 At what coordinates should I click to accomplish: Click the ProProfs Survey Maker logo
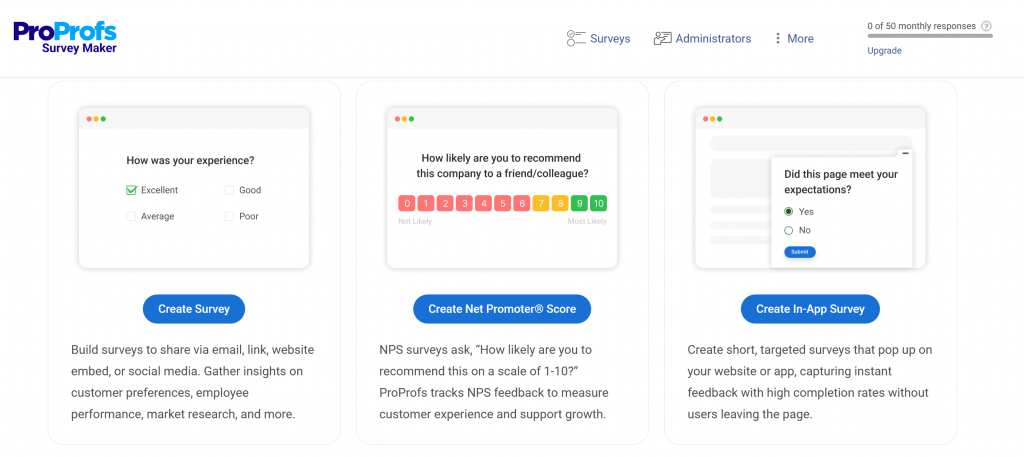pos(65,37)
